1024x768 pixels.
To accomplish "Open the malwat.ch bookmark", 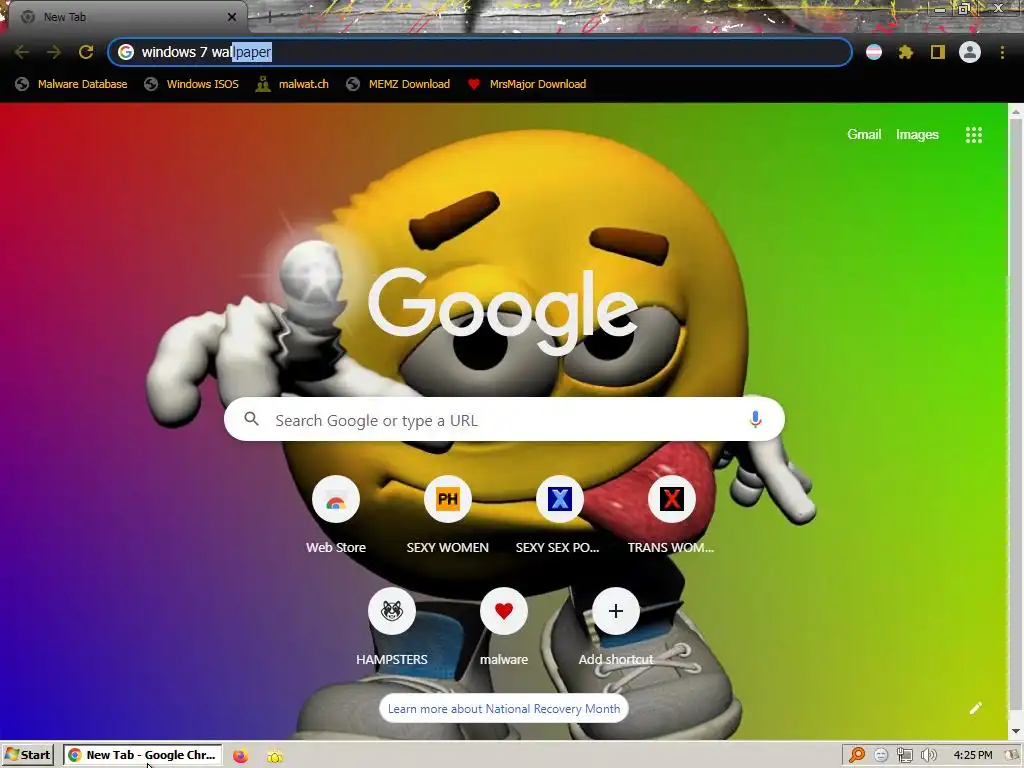I will click(x=292, y=84).
